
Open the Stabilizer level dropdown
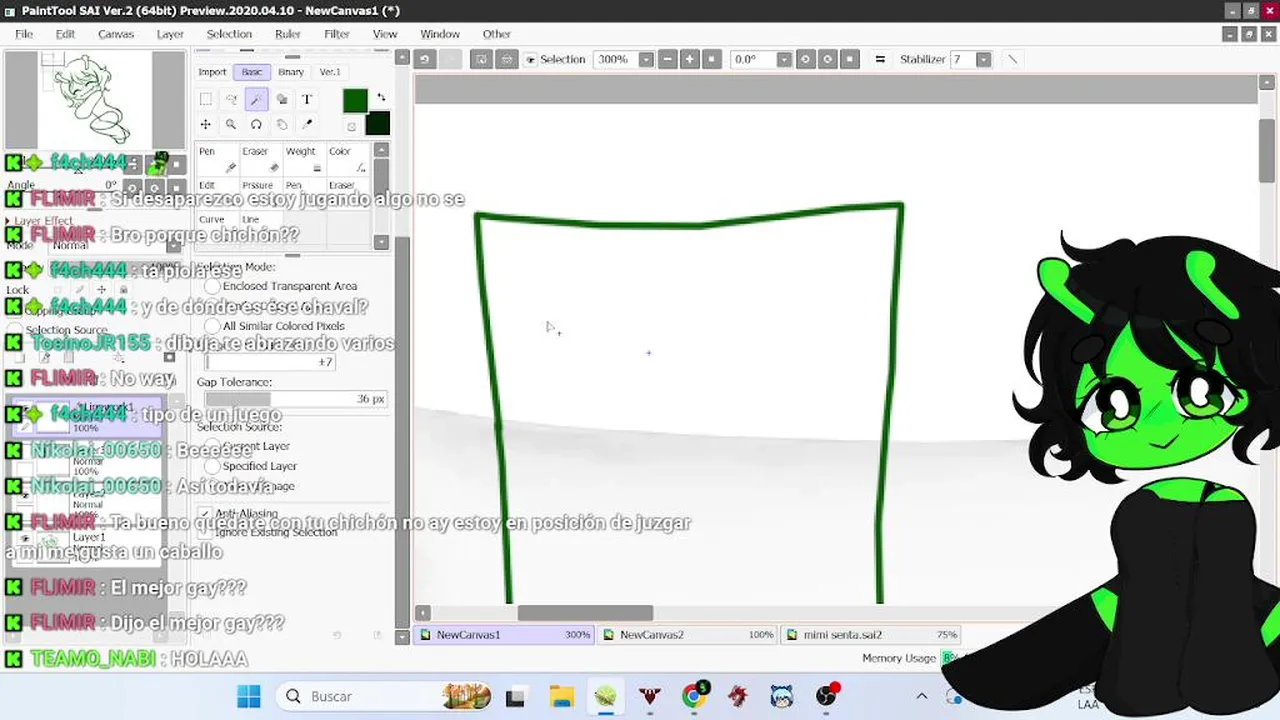tap(983, 59)
